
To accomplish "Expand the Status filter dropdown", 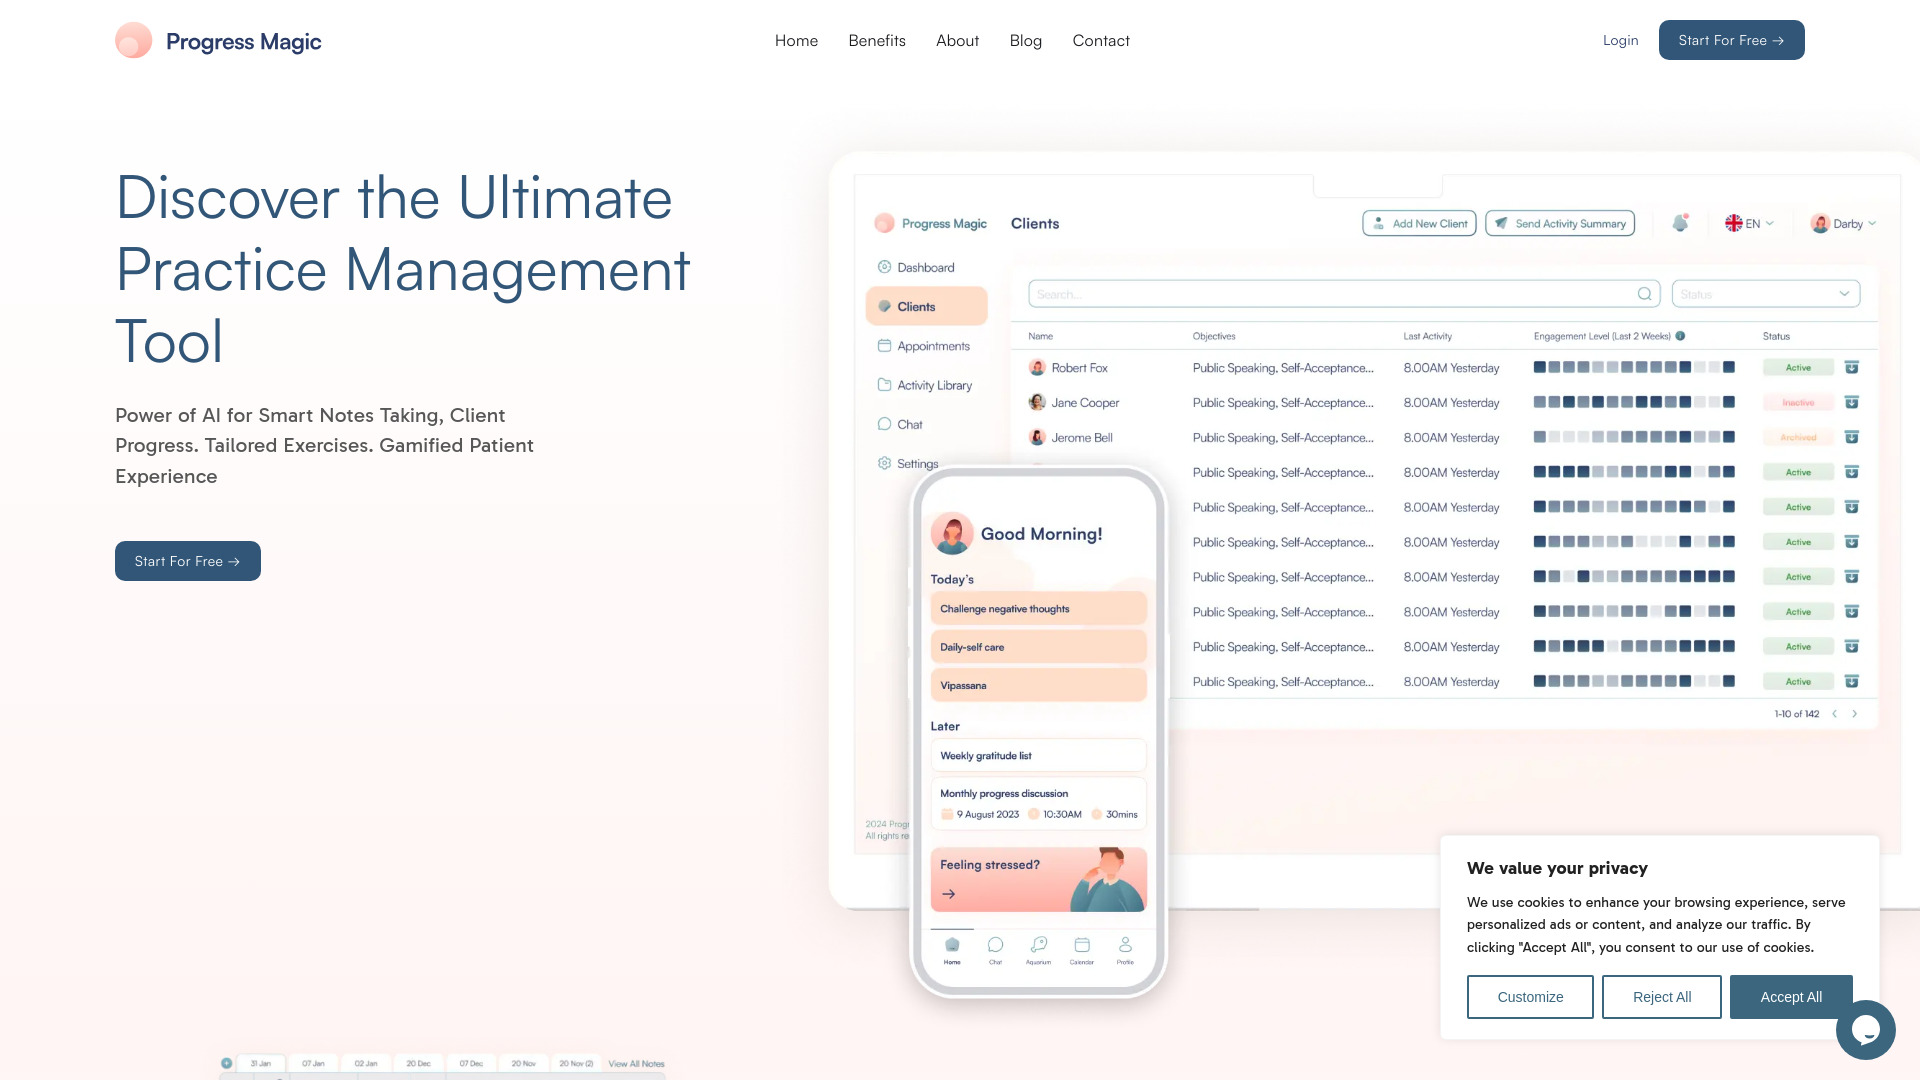I will [x=1767, y=294].
